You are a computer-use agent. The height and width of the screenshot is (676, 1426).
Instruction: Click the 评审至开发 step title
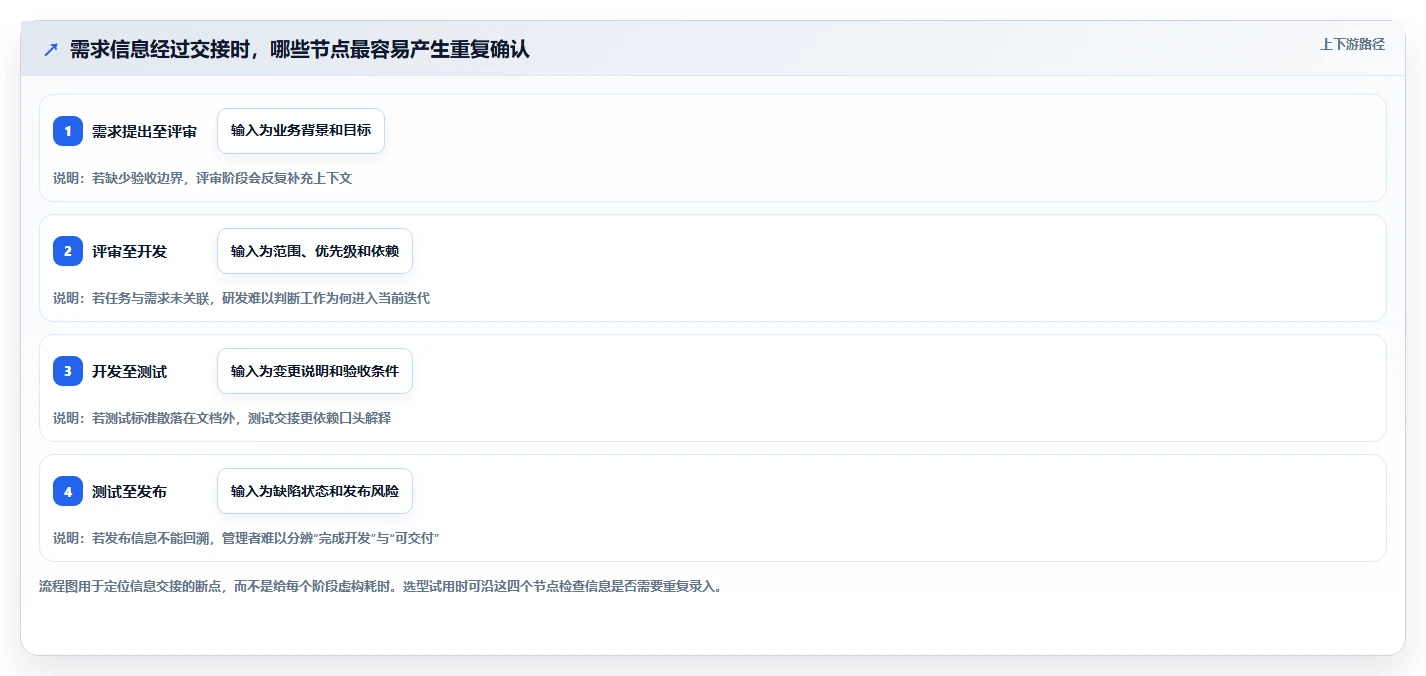(129, 251)
